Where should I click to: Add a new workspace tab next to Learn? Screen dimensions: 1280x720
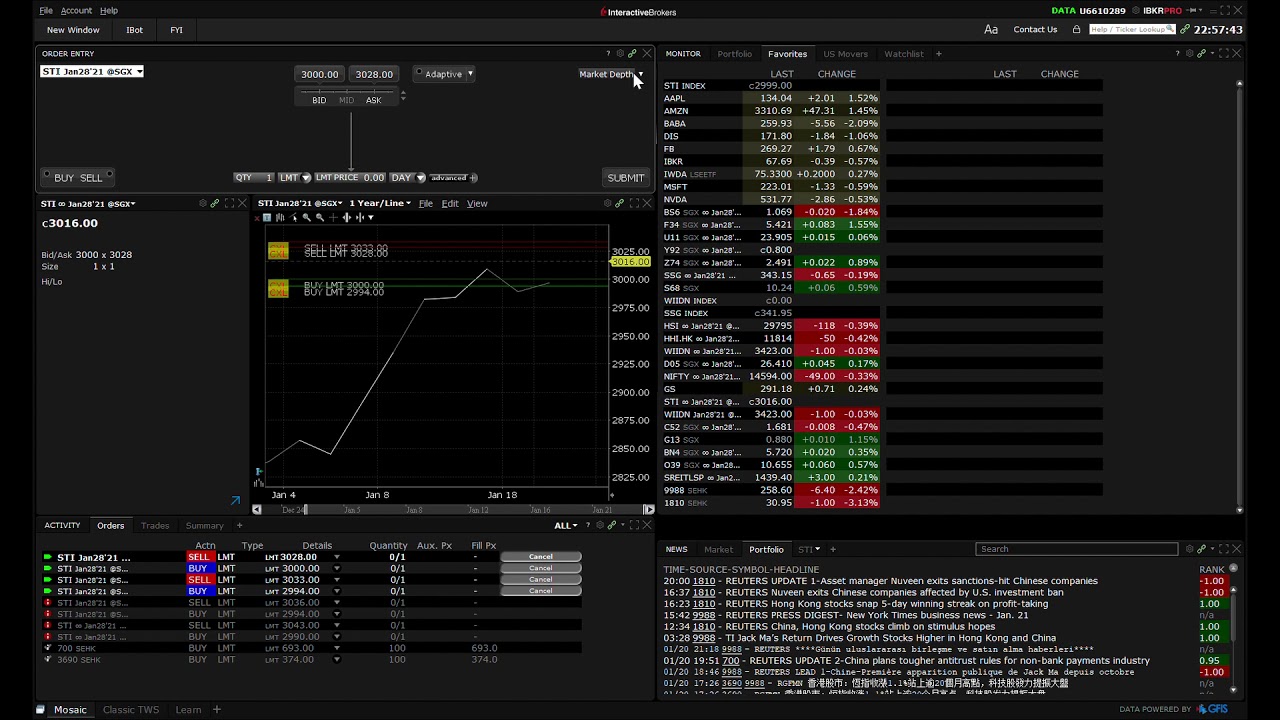(x=216, y=710)
